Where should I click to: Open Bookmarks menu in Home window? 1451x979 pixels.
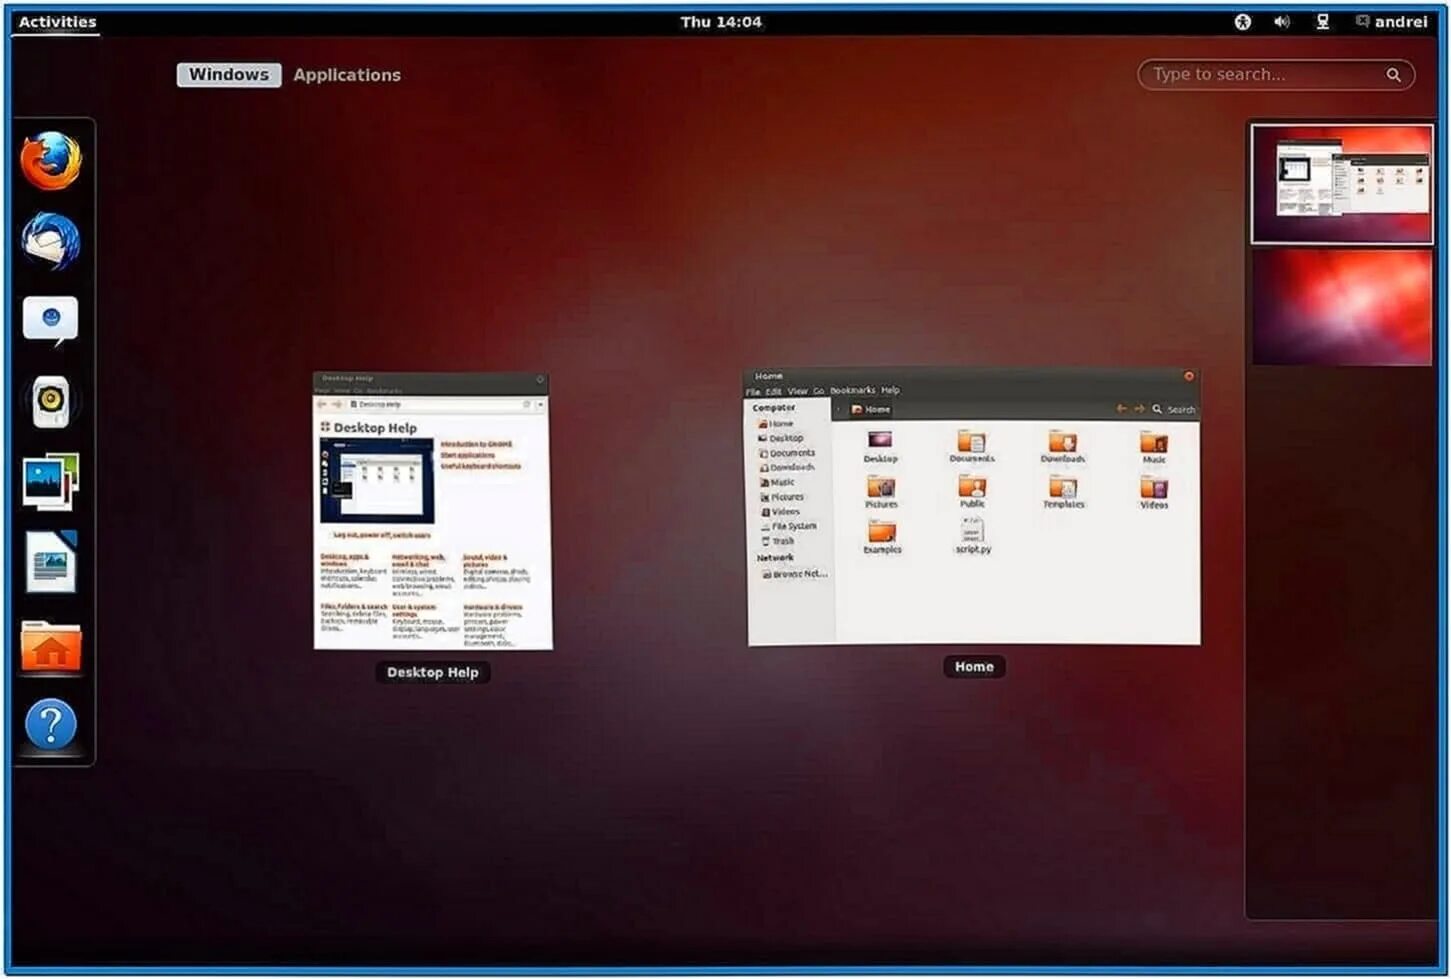tap(852, 391)
